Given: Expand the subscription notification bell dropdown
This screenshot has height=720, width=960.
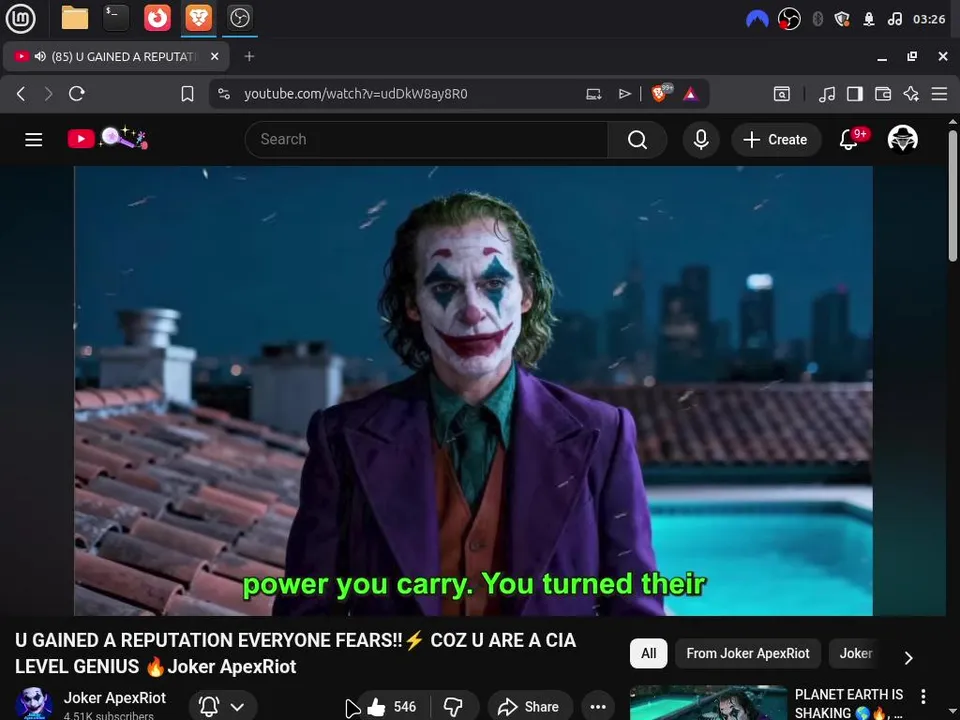Looking at the screenshot, I should [x=221, y=707].
